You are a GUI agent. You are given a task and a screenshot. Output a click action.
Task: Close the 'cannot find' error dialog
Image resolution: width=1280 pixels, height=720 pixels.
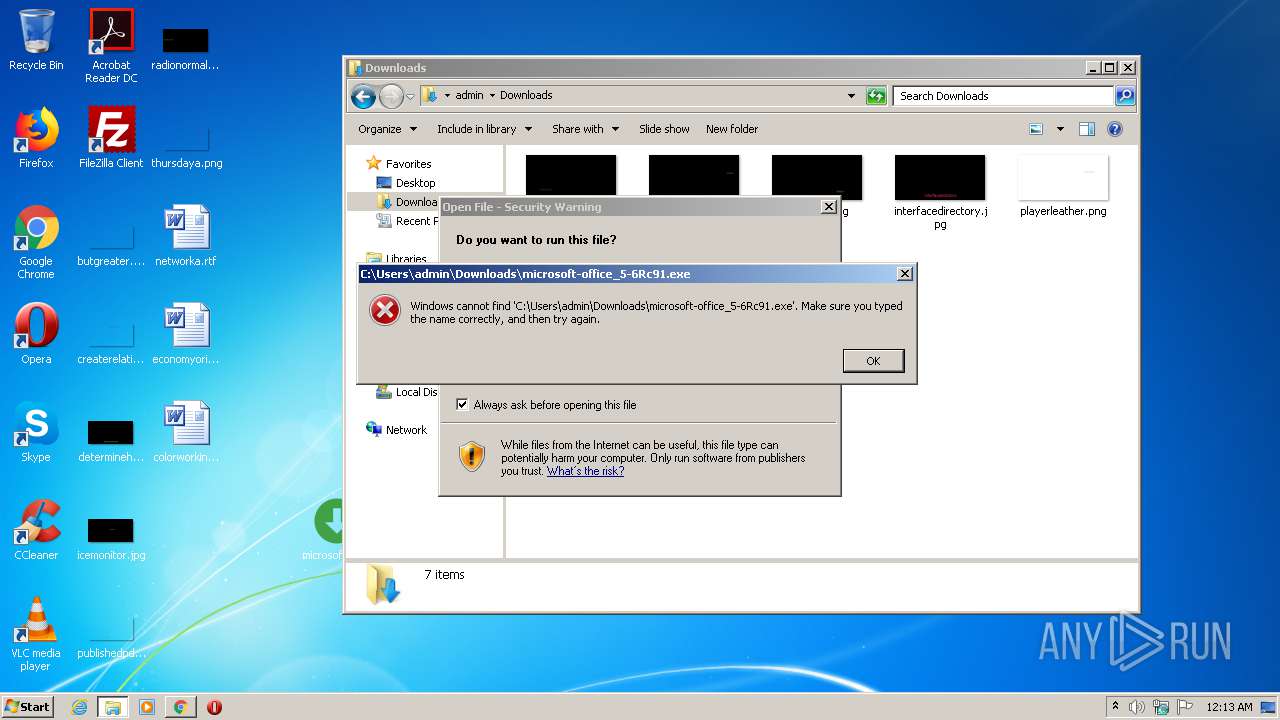point(904,274)
